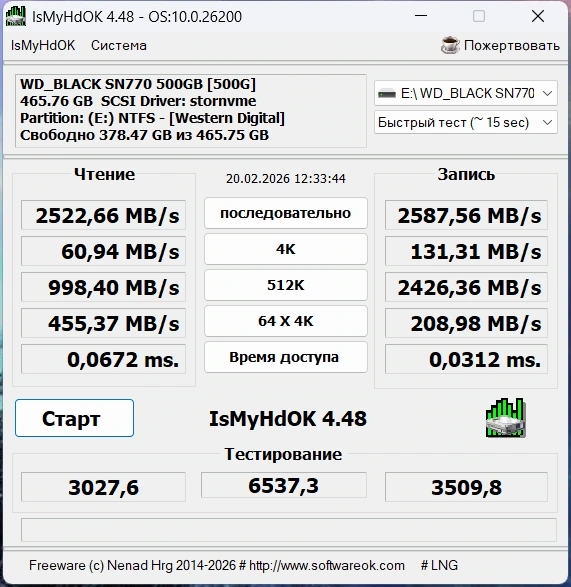This screenshot has height=587, width=571.
Task: Click the coffee cup donate icon
Action: point(450,45)
